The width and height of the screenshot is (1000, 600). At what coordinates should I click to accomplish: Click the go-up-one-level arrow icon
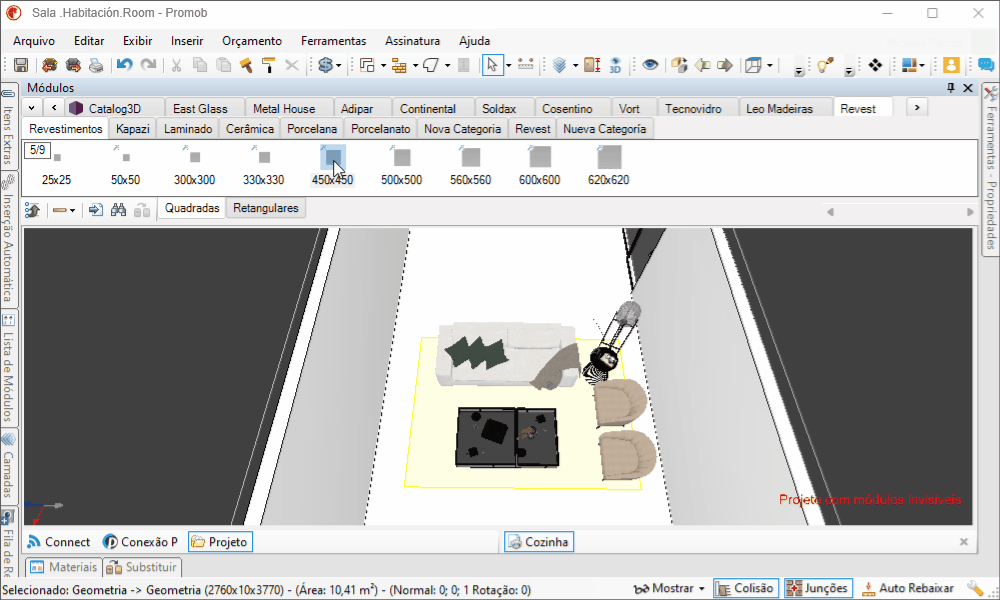(33, 209)
